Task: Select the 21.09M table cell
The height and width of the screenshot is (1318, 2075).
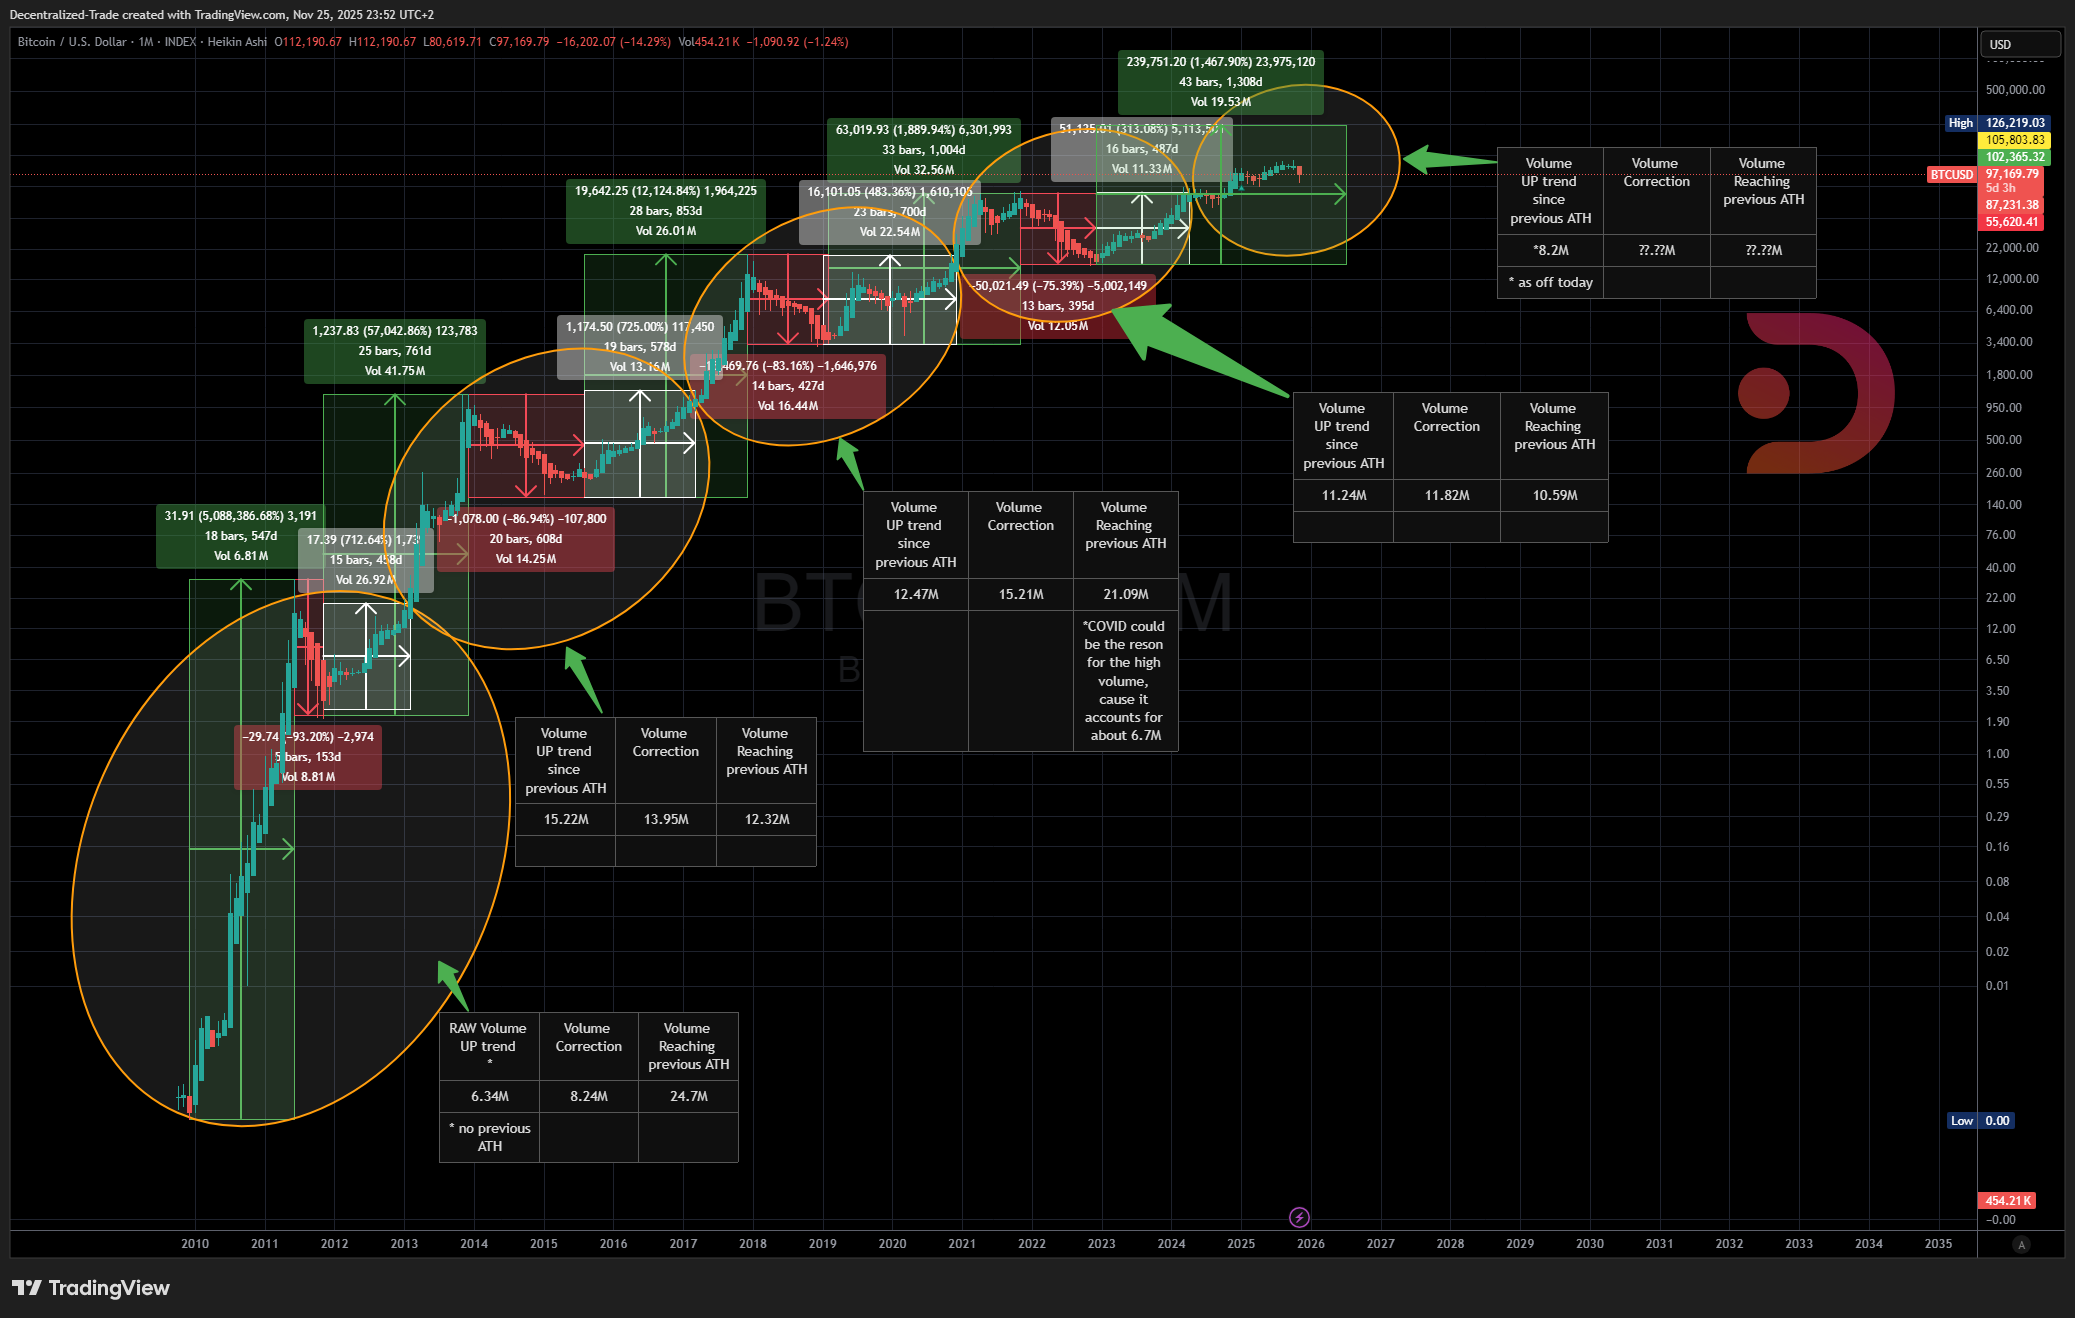Action: tap(1126, 595)
